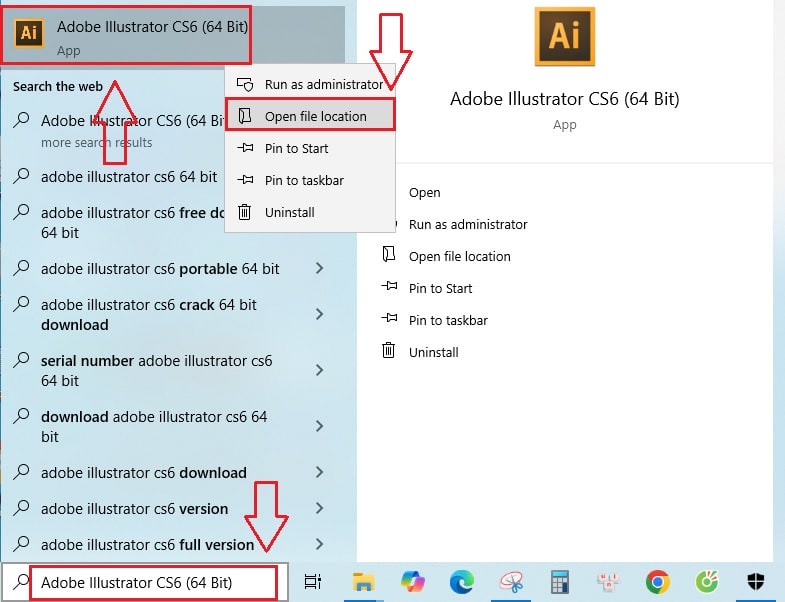Click Open in the right details pane

[425, 193]
